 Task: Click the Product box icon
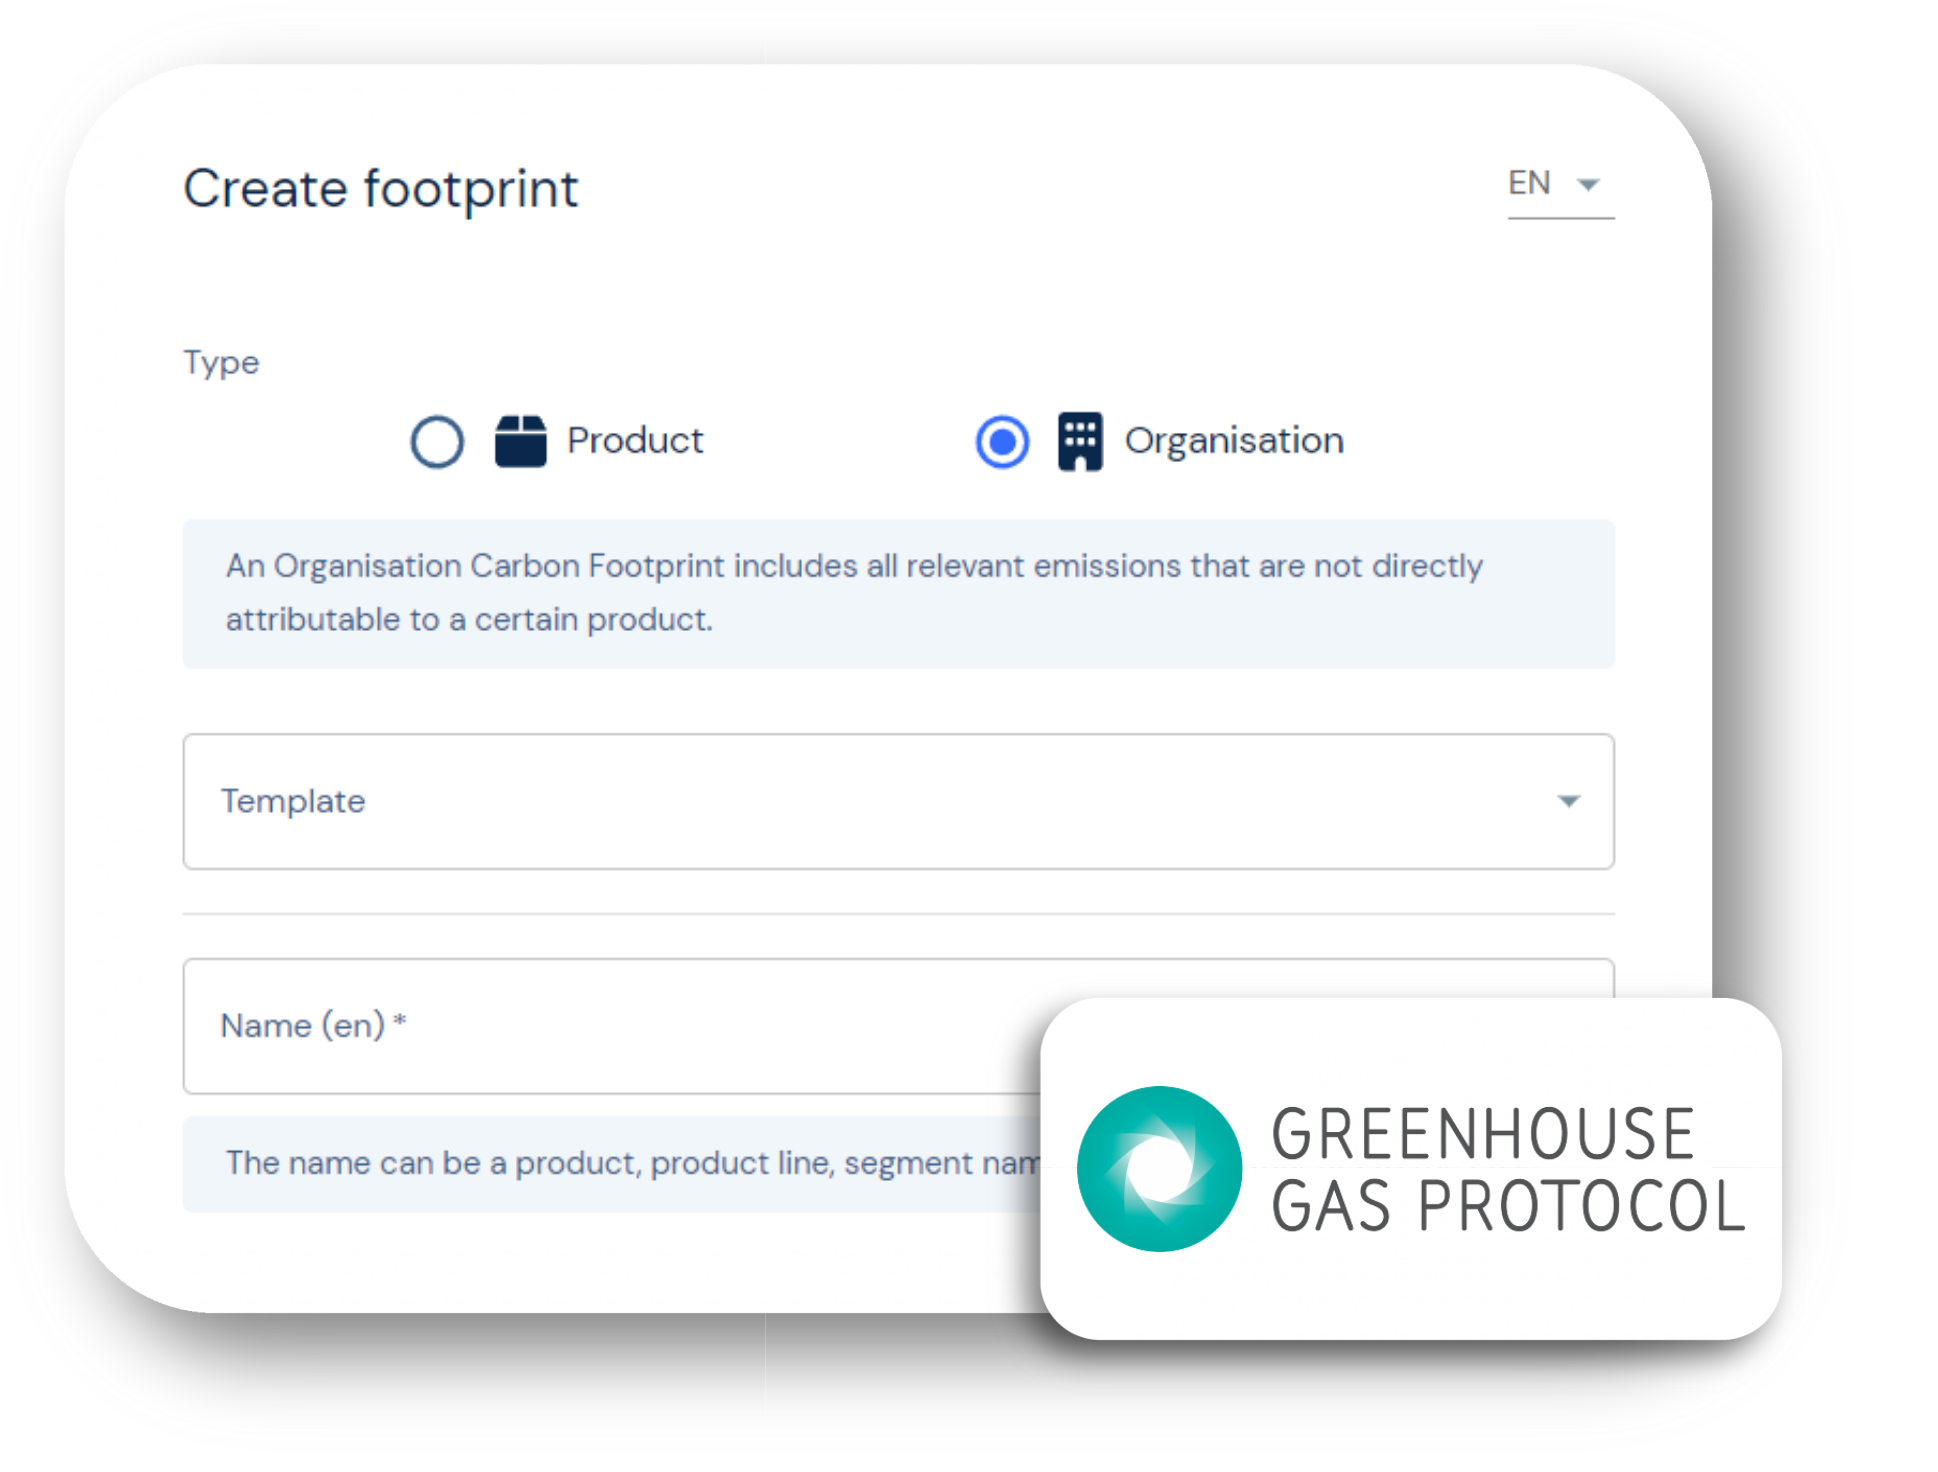[x=521, y=441]
